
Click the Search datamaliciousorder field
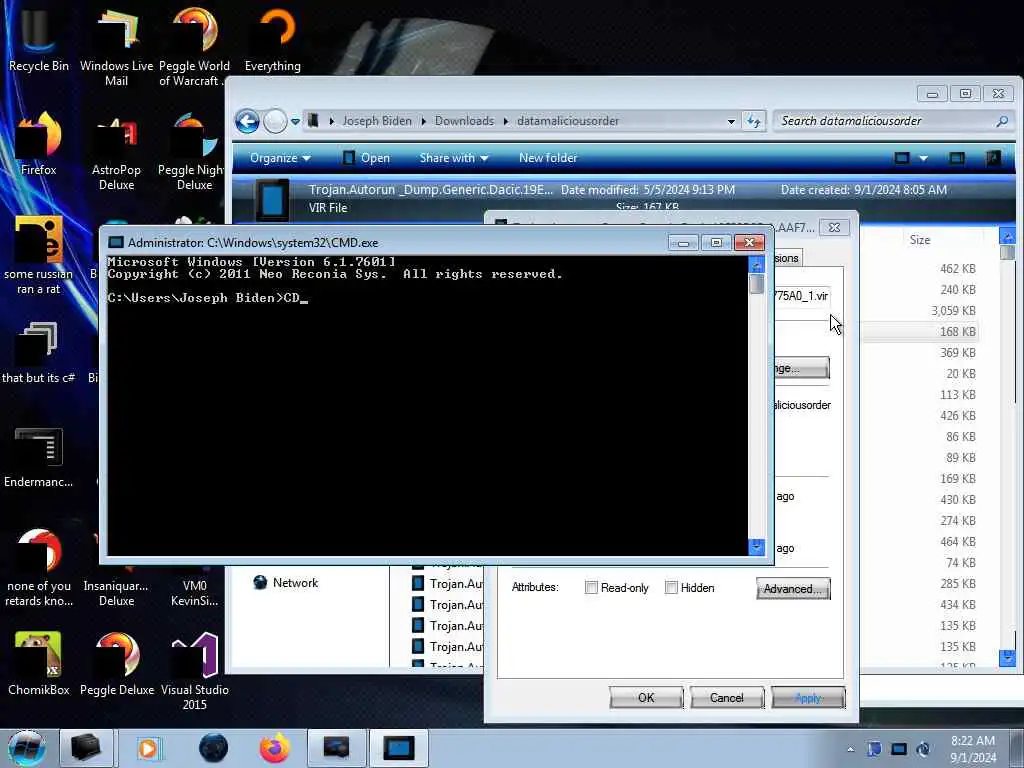click(893, 121)
